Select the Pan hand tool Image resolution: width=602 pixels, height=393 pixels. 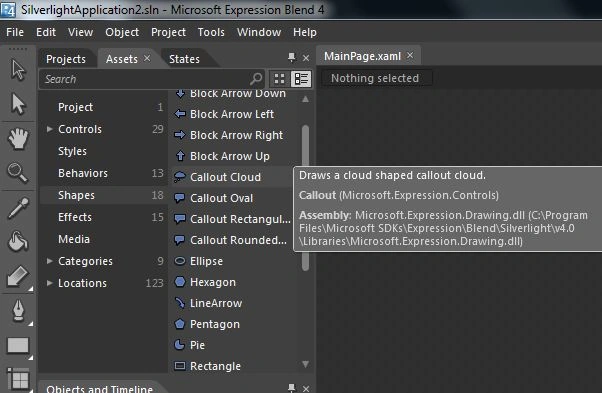(x=18, y=139)
